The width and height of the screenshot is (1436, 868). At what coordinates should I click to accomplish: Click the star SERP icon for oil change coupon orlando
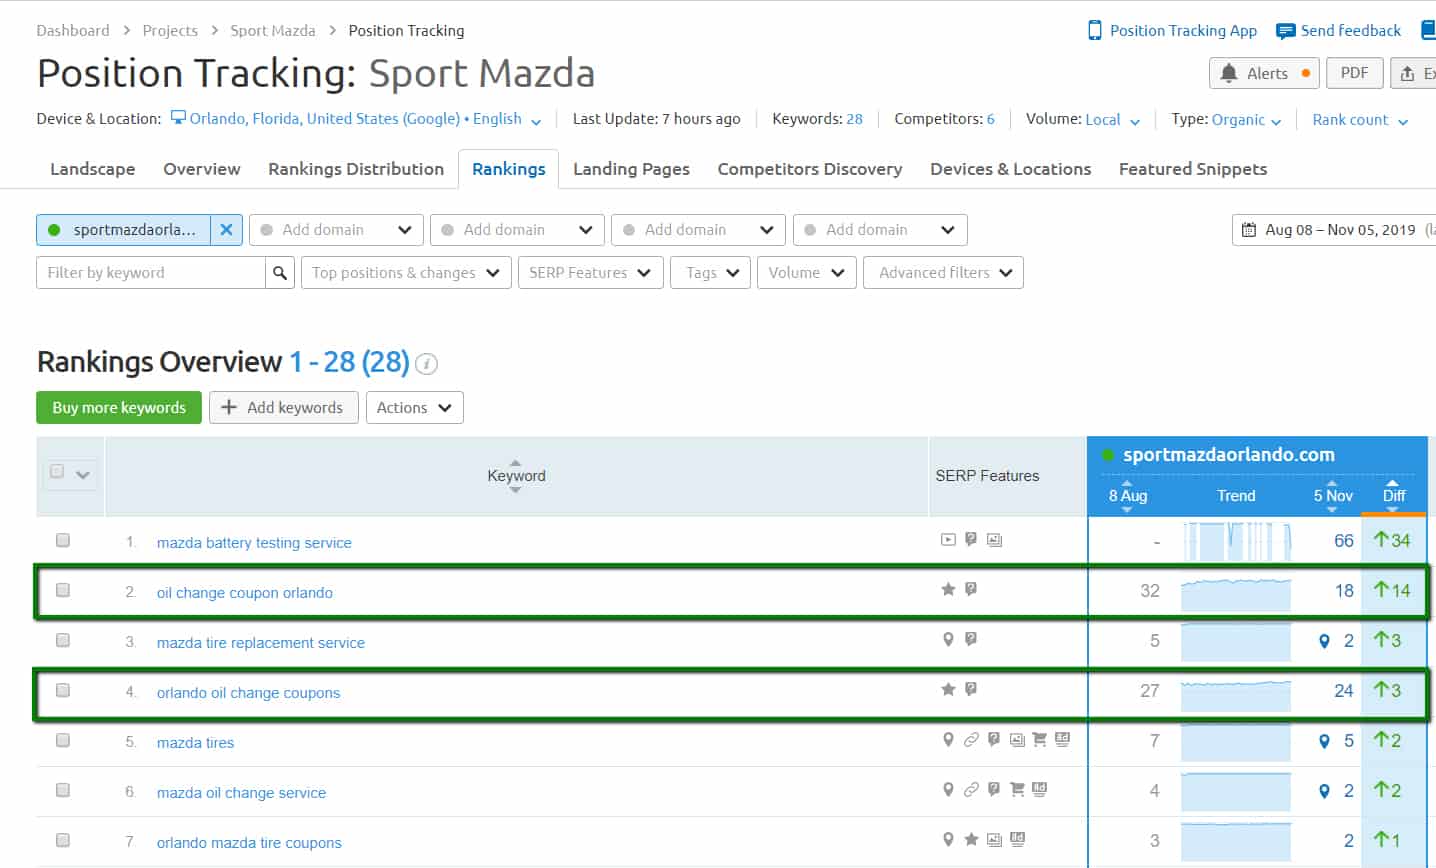point(948,590)
